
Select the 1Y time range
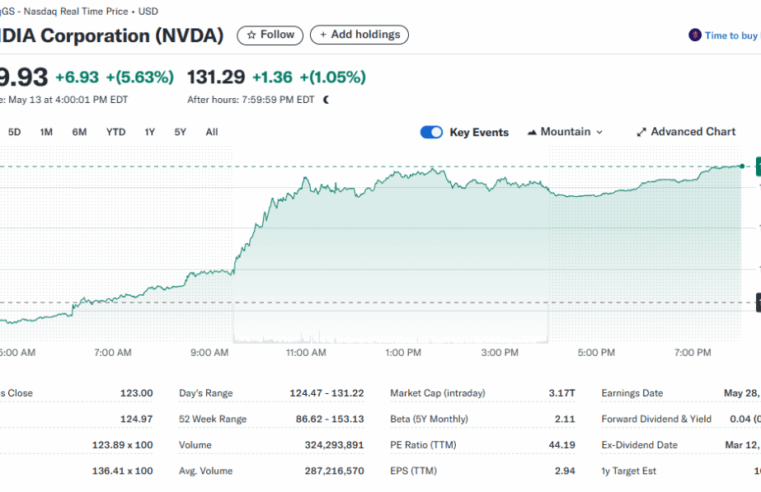coord(149,132)
